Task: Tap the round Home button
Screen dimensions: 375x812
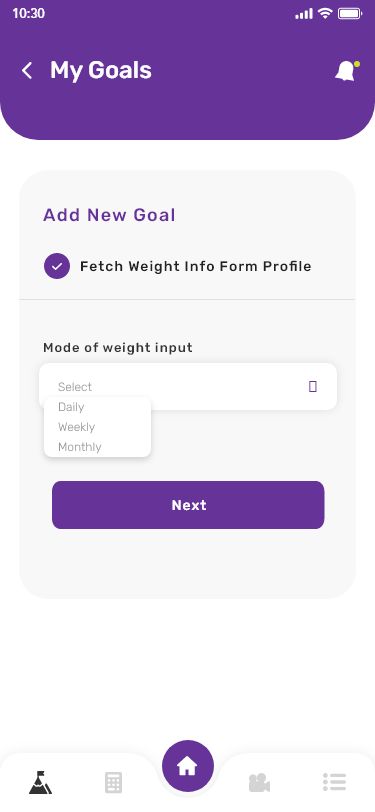Action: pyautogui.click(x=188, y=766)
